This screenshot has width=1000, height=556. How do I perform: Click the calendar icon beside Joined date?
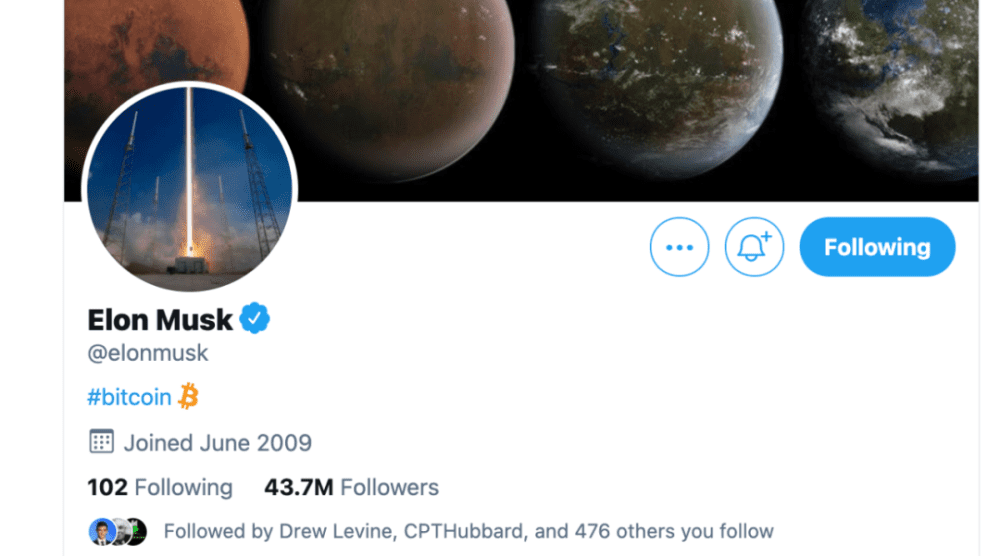click(x=101, y=442)
